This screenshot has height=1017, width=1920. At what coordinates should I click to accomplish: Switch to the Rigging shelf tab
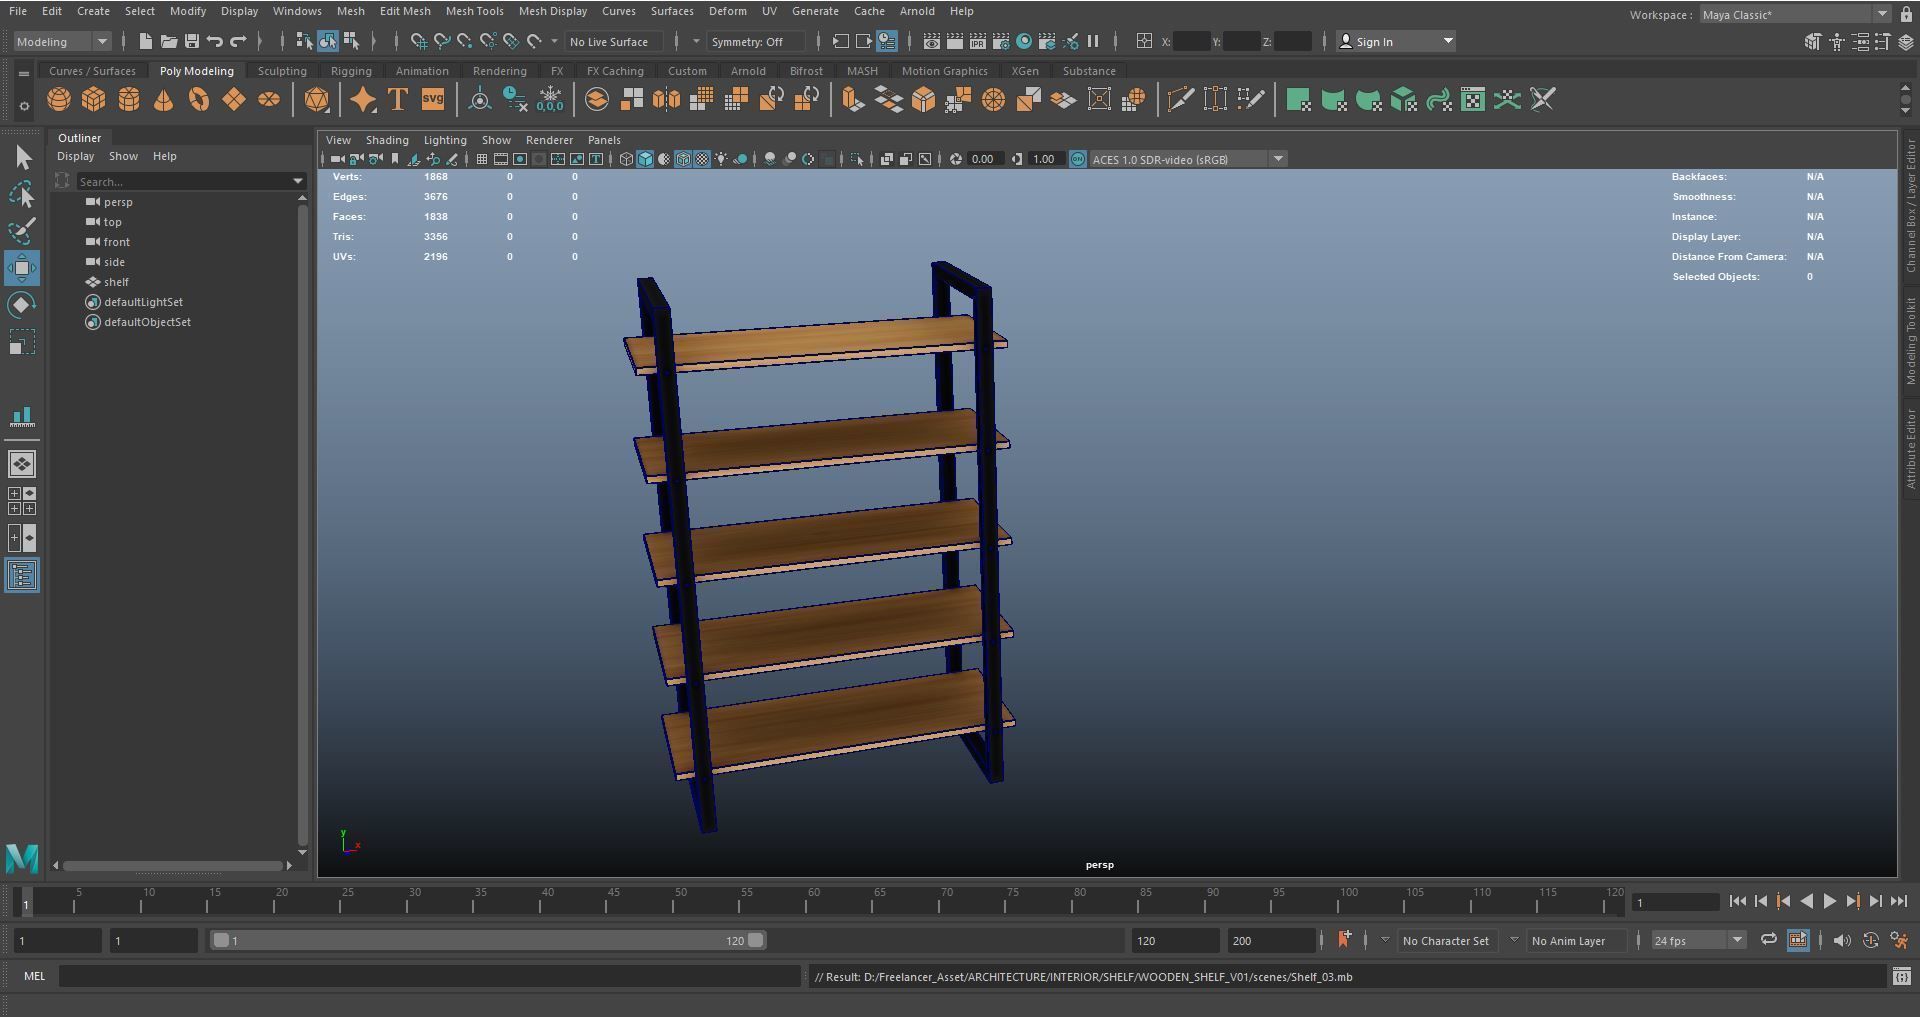coord(351,71)
